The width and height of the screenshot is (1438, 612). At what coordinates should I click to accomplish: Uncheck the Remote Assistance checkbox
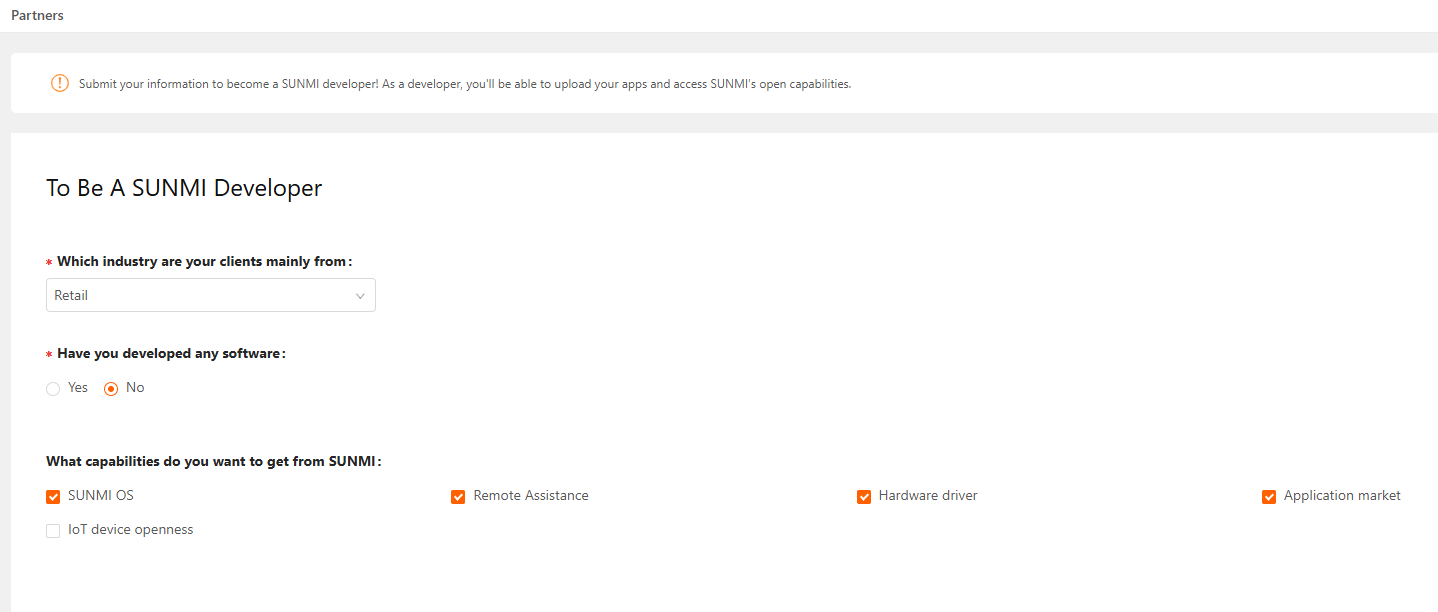point(458,497)
